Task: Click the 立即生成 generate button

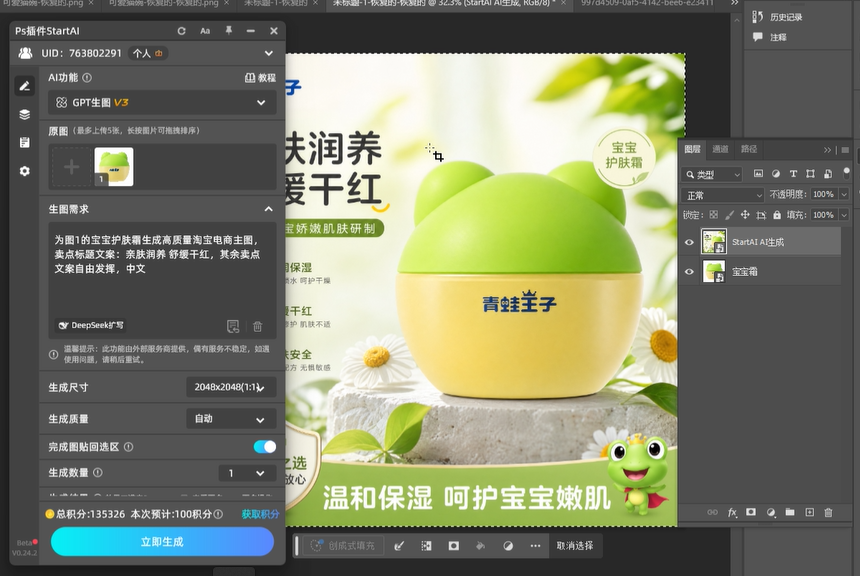Action: [162, 542]
